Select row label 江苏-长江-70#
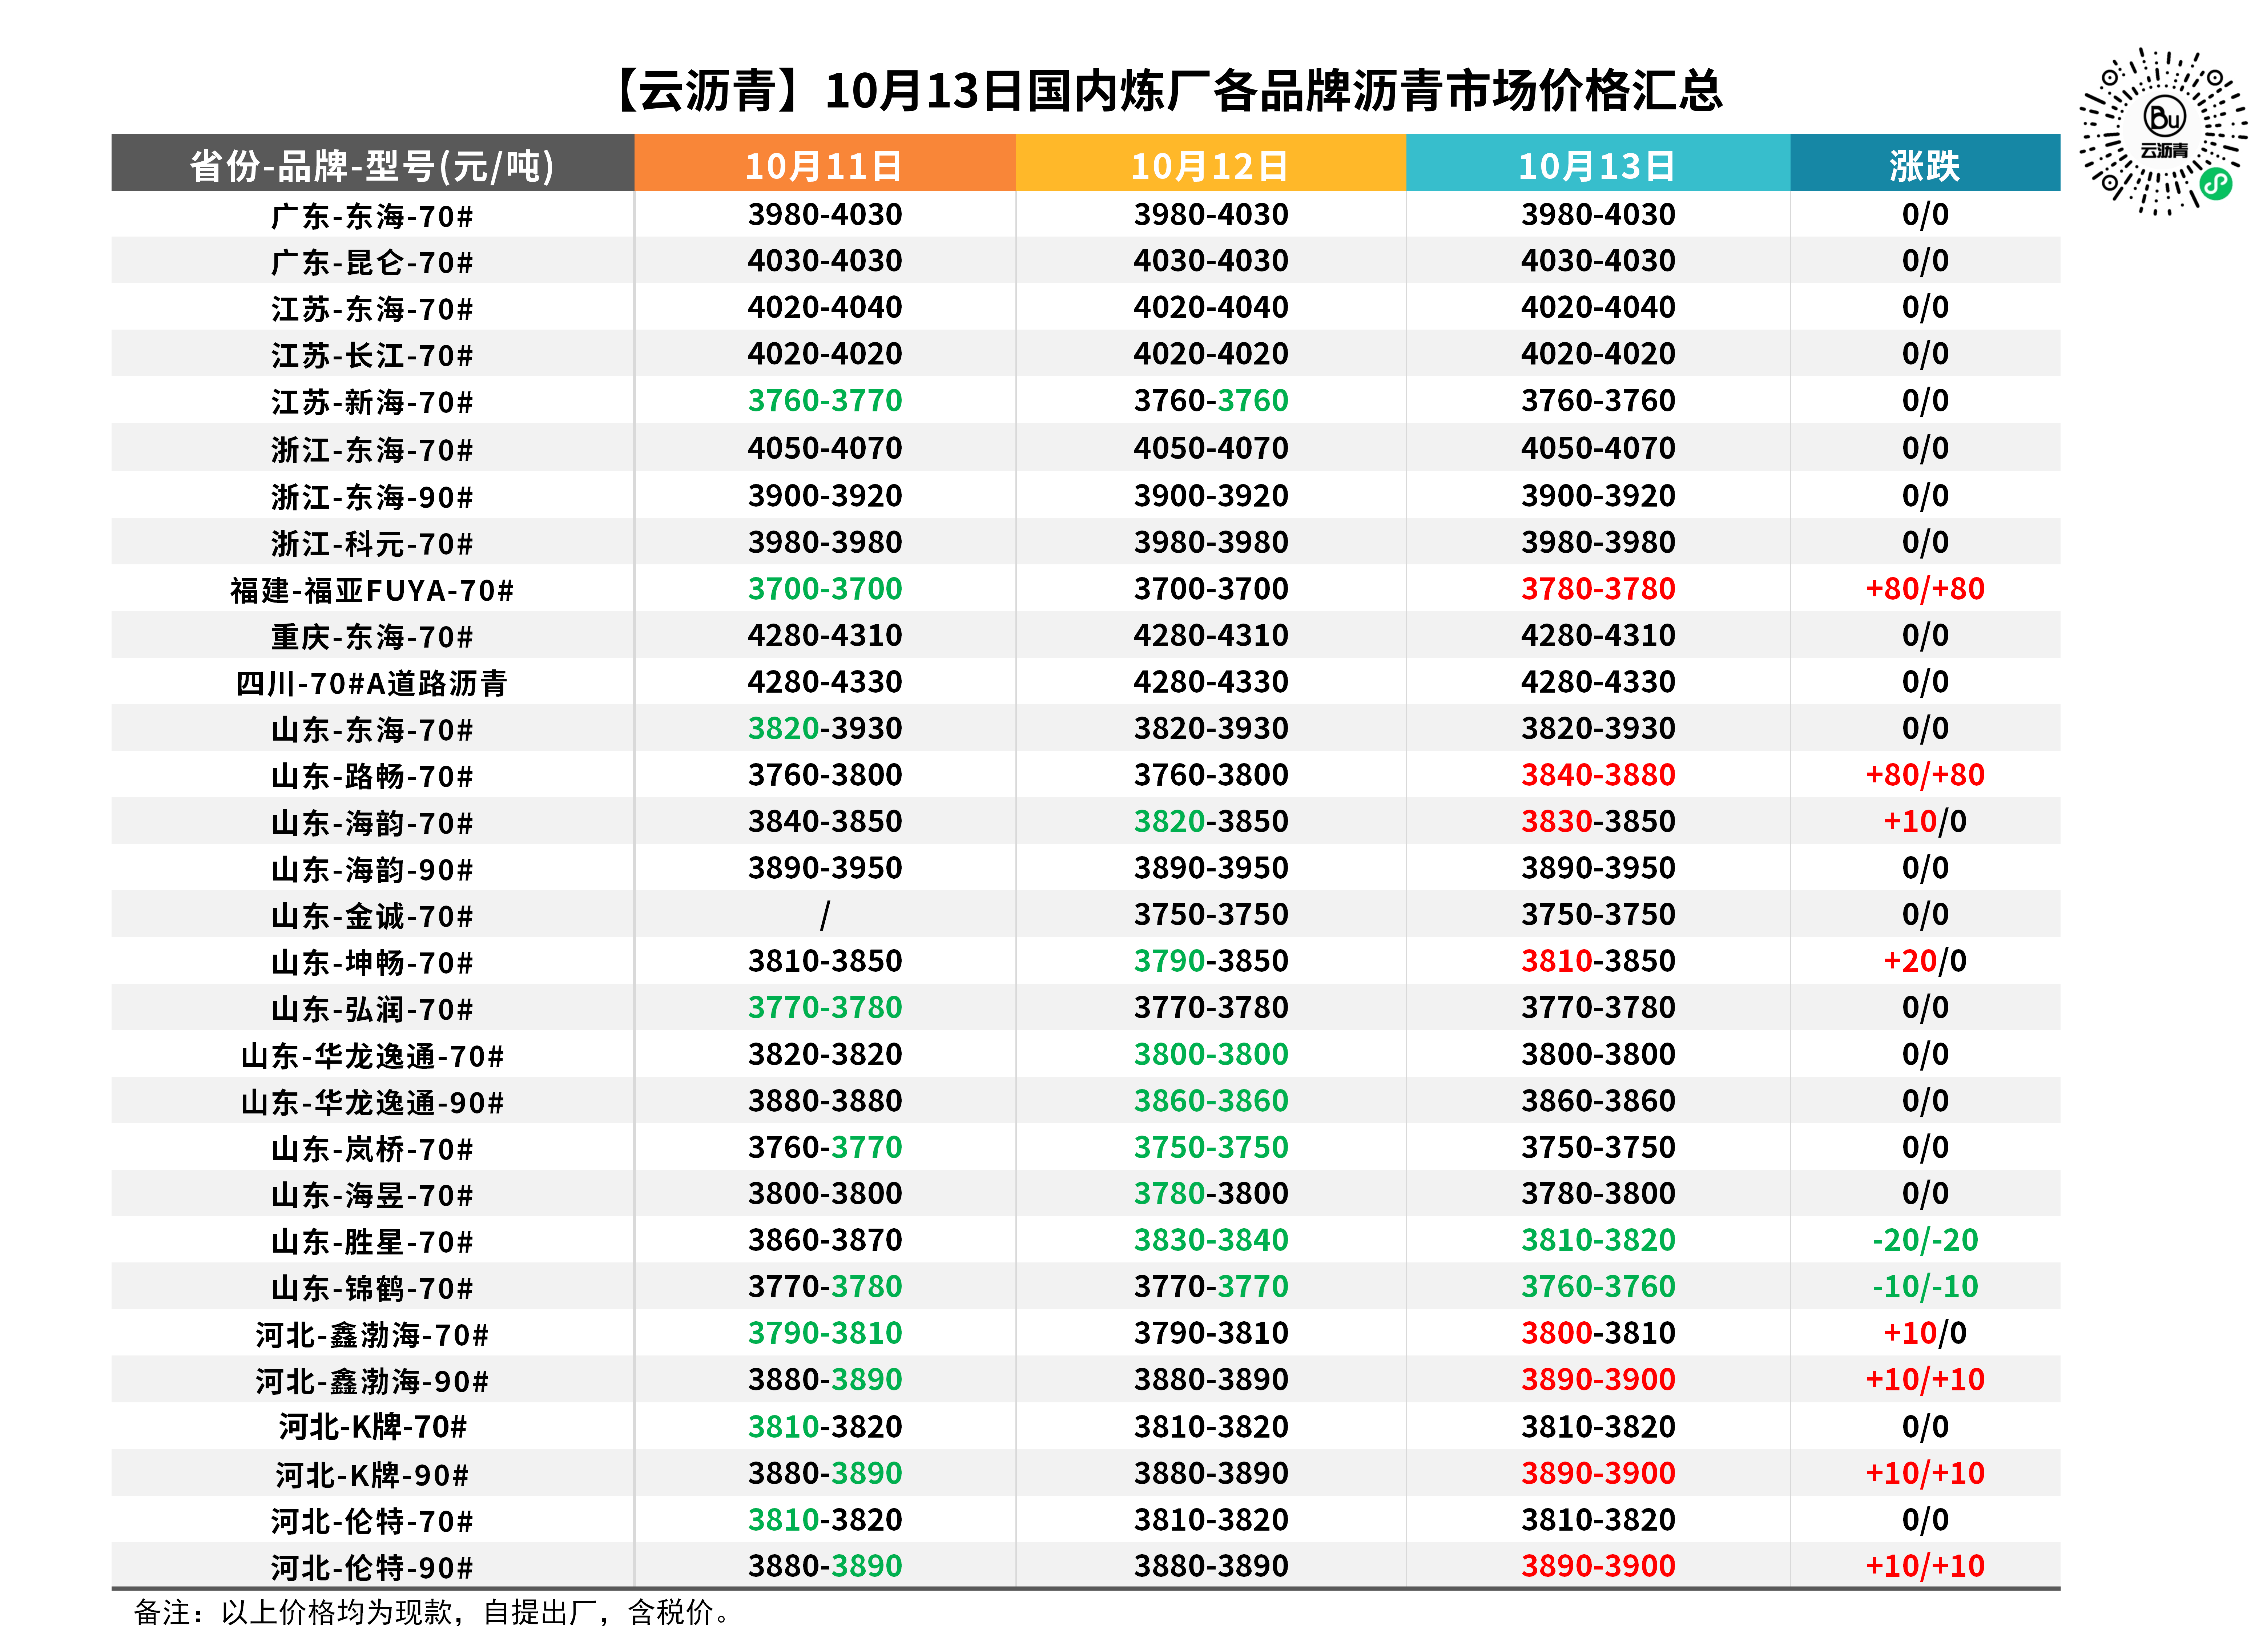 [x=372, y=355]
